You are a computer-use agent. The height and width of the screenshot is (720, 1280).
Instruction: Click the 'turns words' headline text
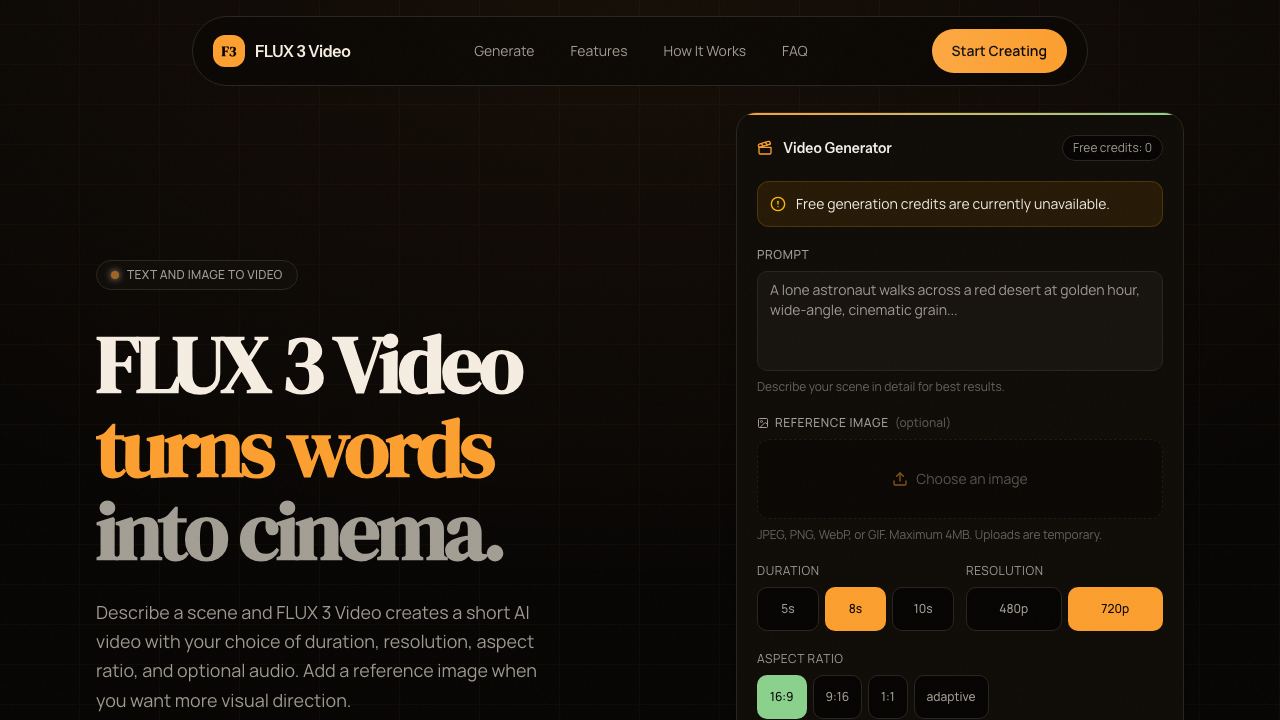[296, 450]
